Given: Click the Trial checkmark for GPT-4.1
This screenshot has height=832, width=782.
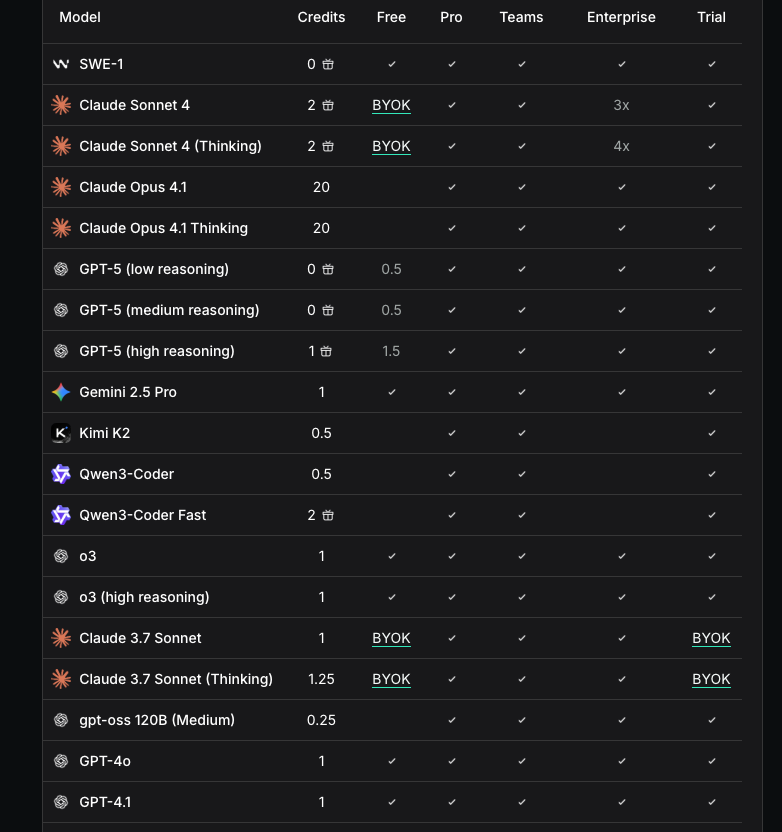Looking at the screenshot, I should 712,802.
